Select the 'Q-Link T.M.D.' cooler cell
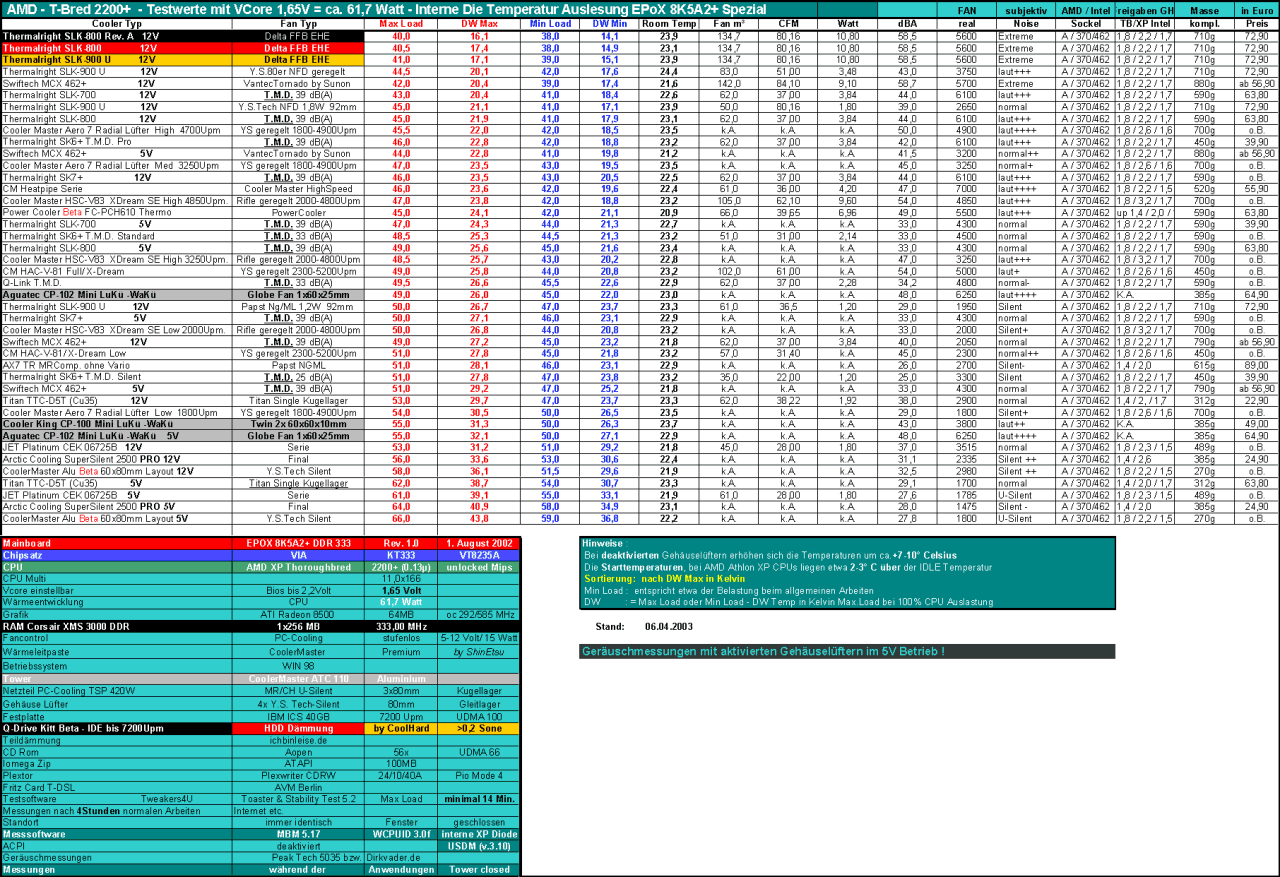Screen dimensions: 1280x877 [116, 283]
